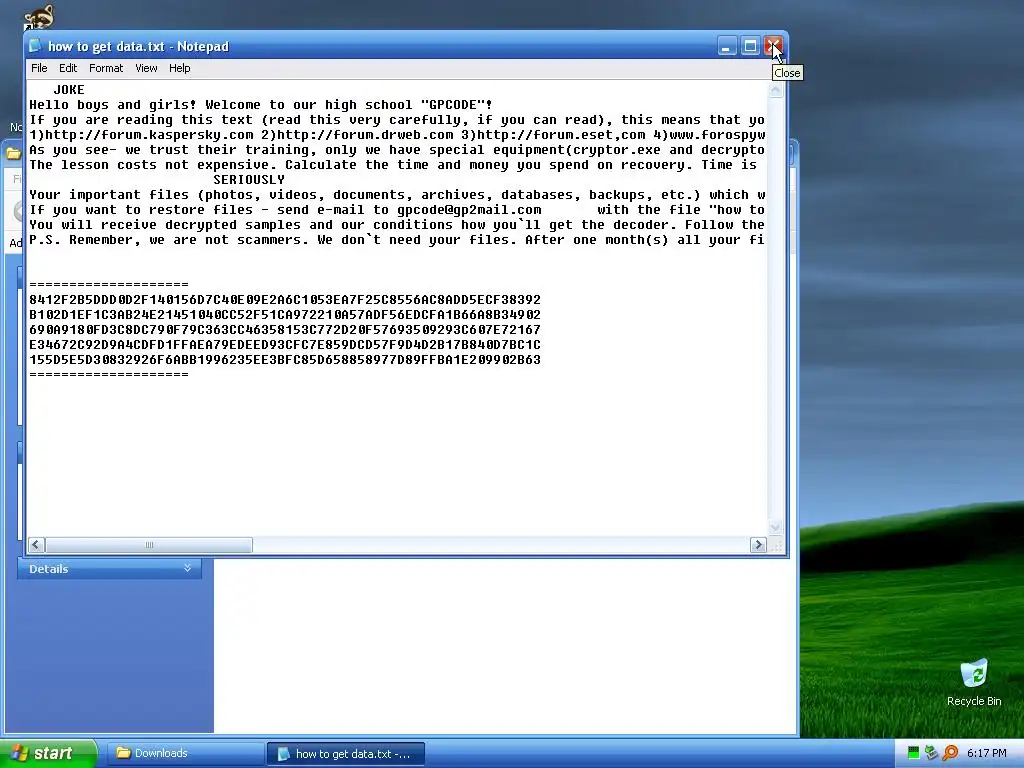Screen dimensions: 1024x768
Task: Select the Recycle Bin desktop icon
Action: pyautogui.click(x=974, y=682)
